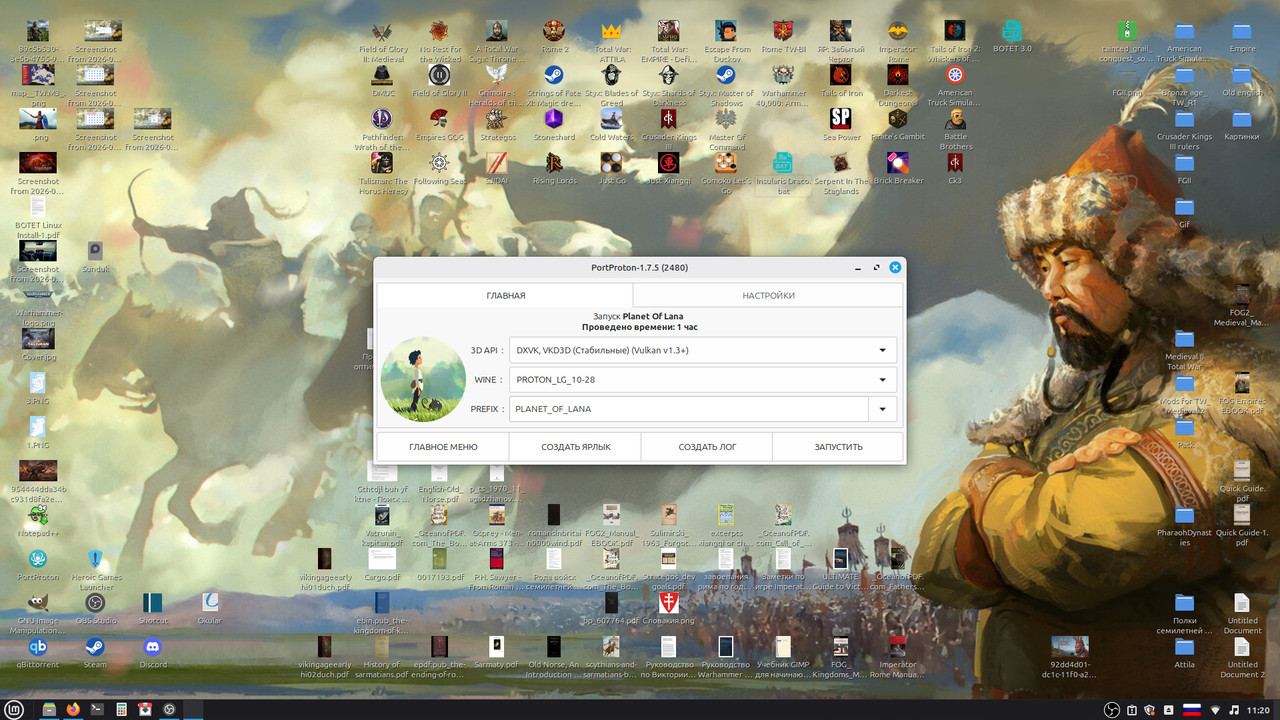Open the Calculator from the taskbar
This screenshot has height=720, width=1280.
point(121,709)
